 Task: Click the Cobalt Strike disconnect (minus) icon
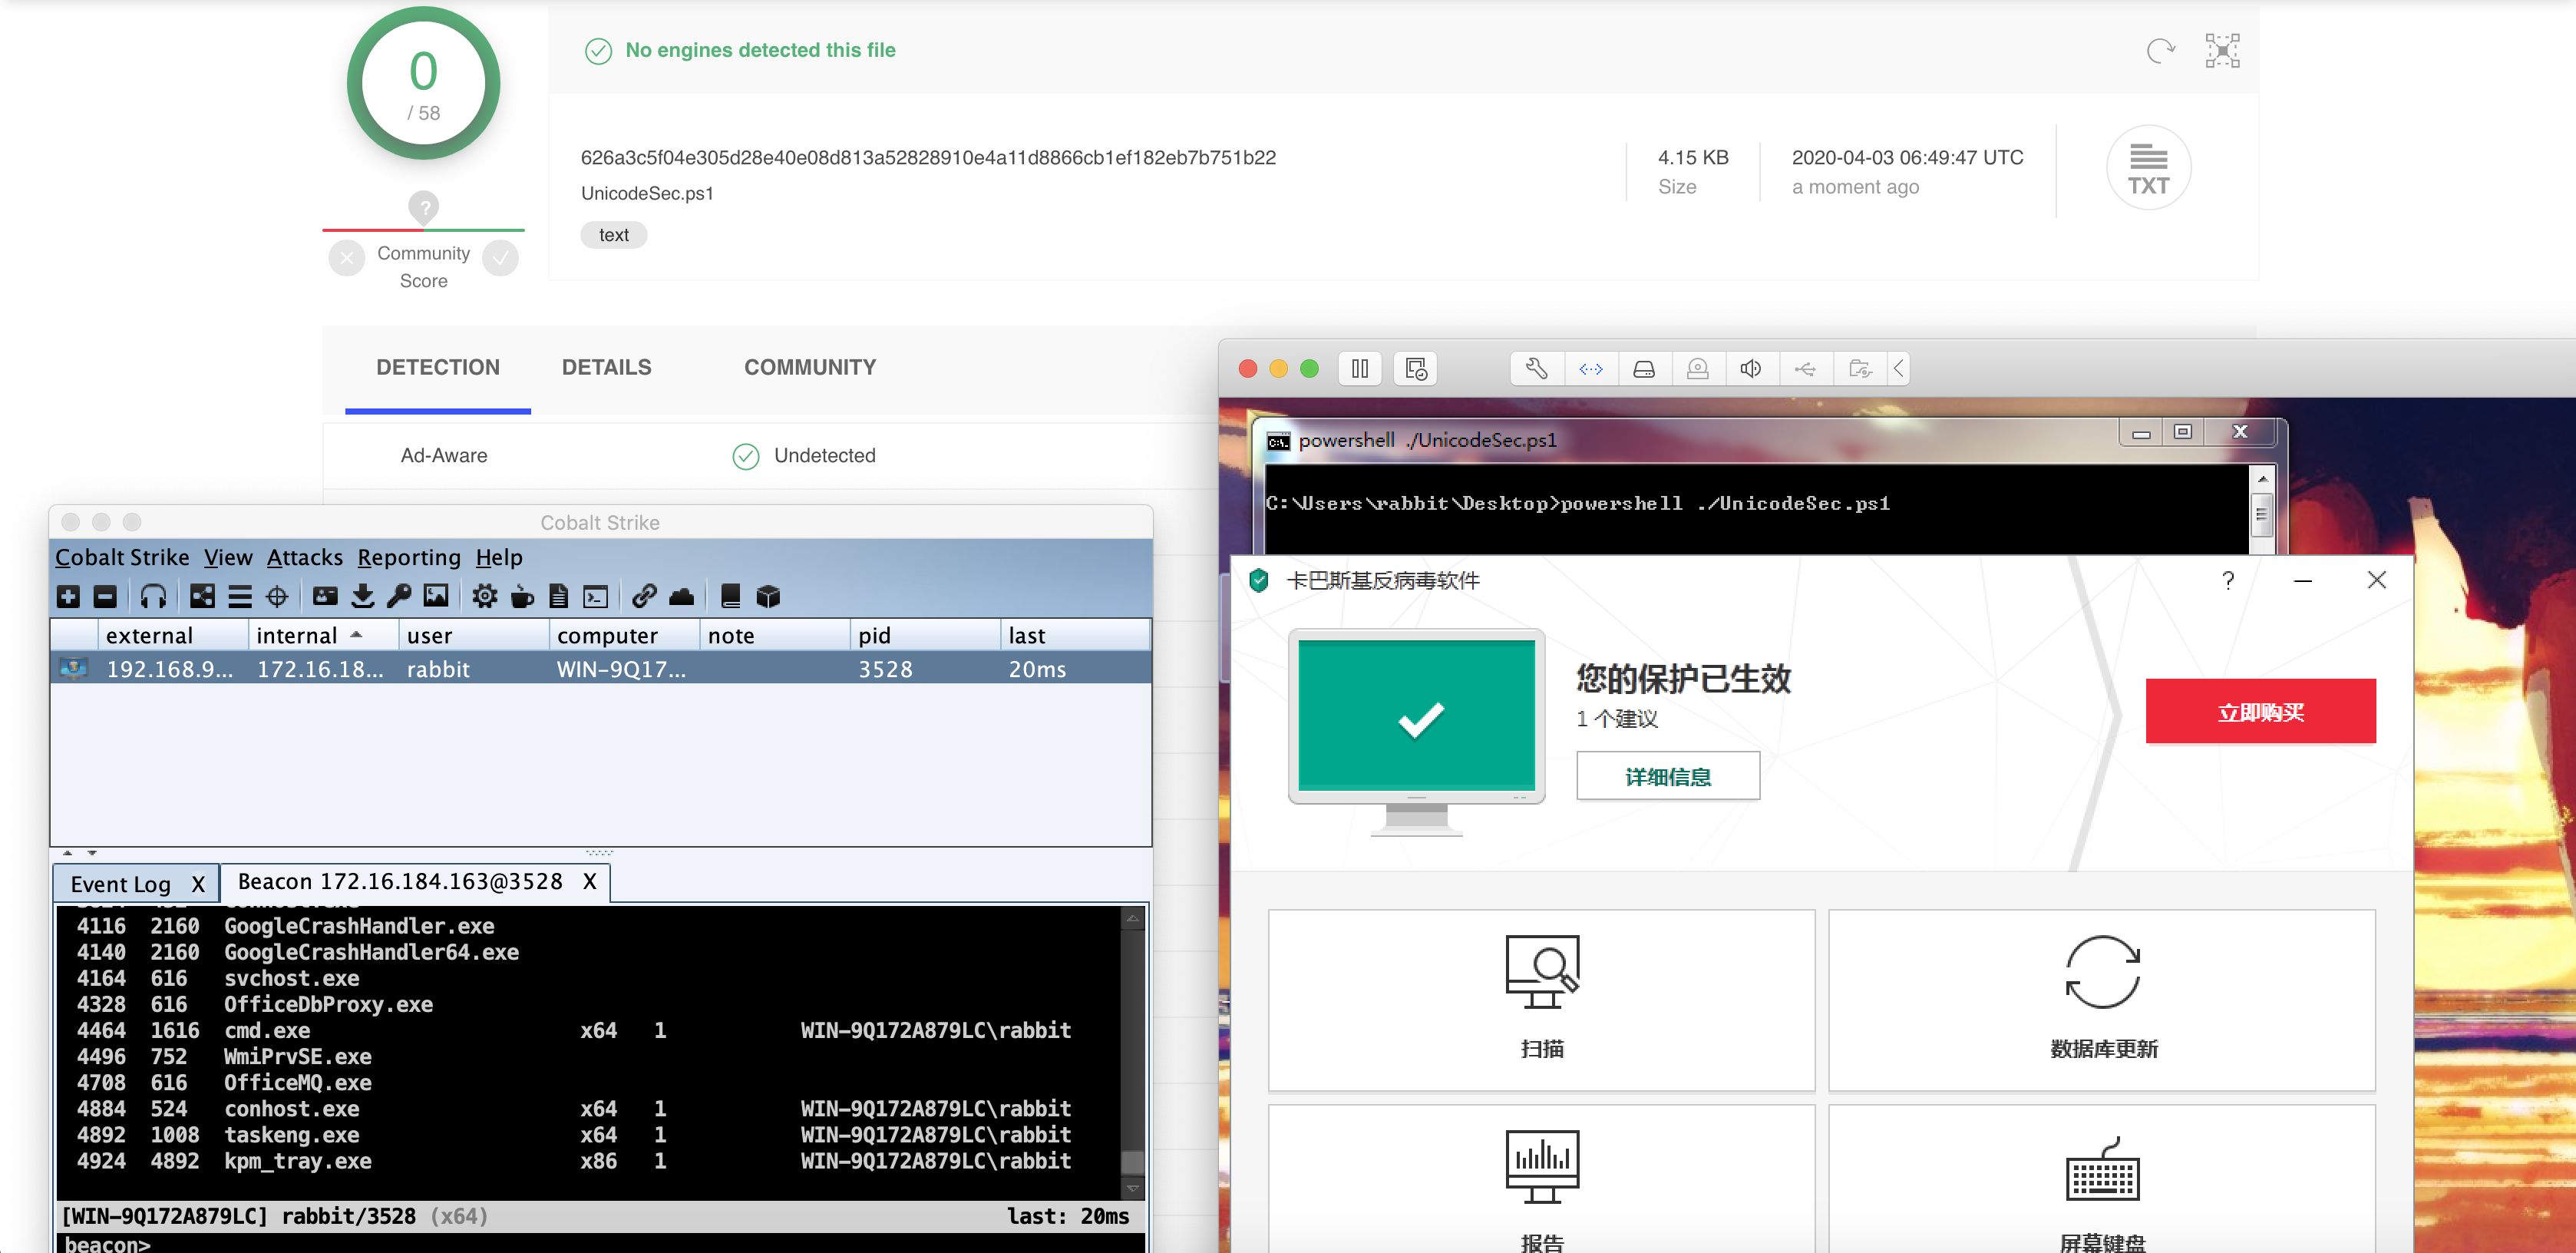(x=105, y=597)
